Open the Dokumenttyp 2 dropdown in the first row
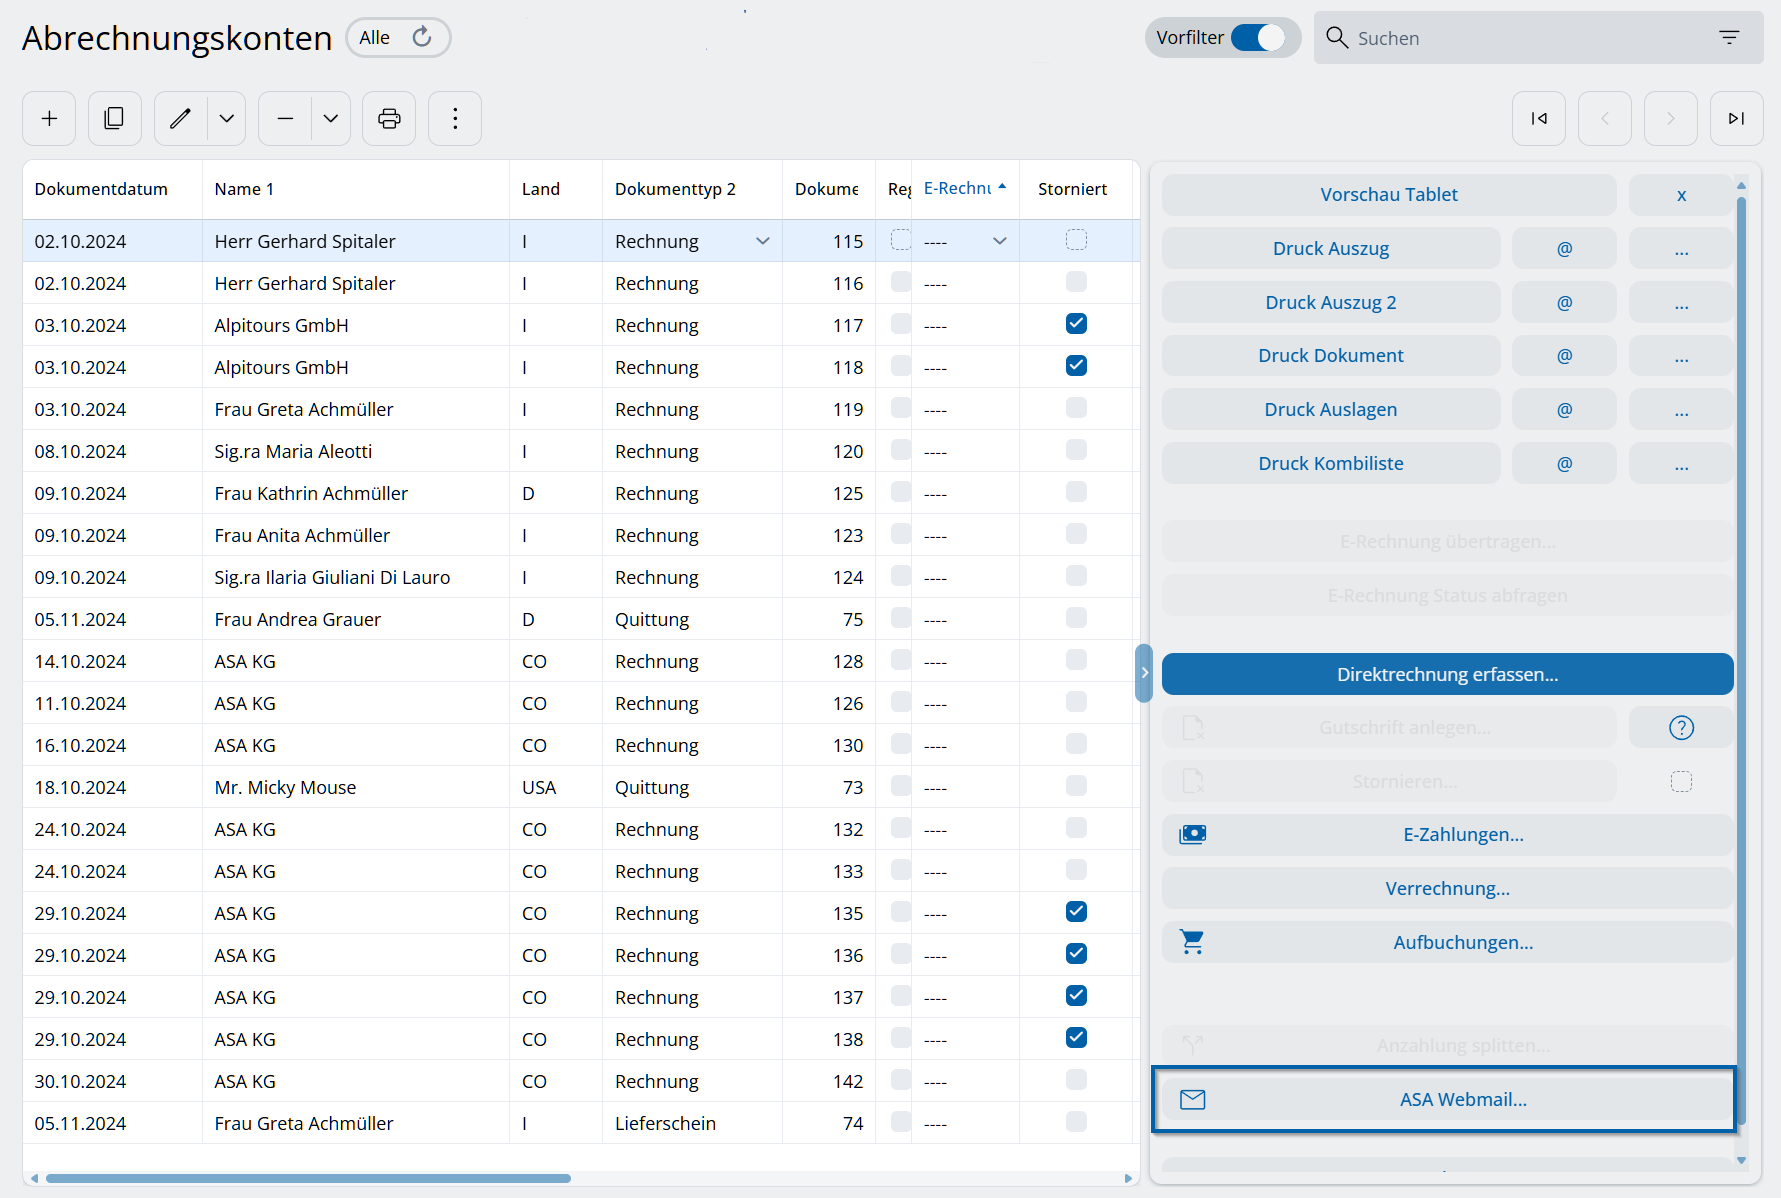This screenshot has height=1198, width=1781. click(763, 241)
